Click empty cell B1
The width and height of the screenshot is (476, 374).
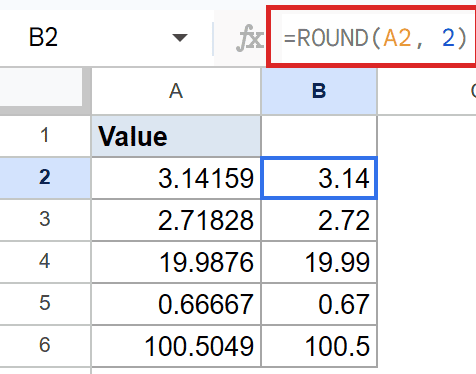click(x=319, y=136)
